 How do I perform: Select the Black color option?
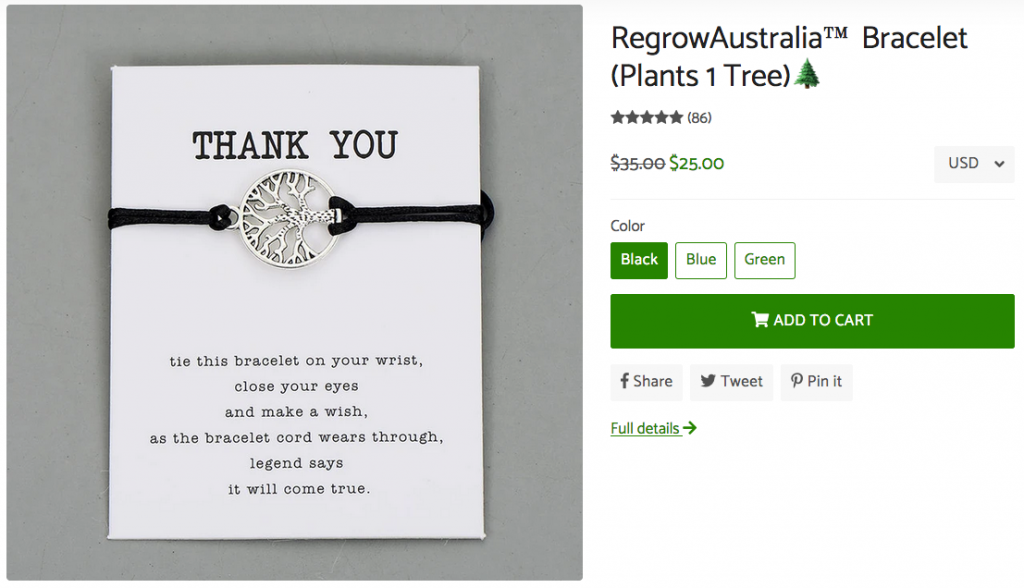coord(639,260)
